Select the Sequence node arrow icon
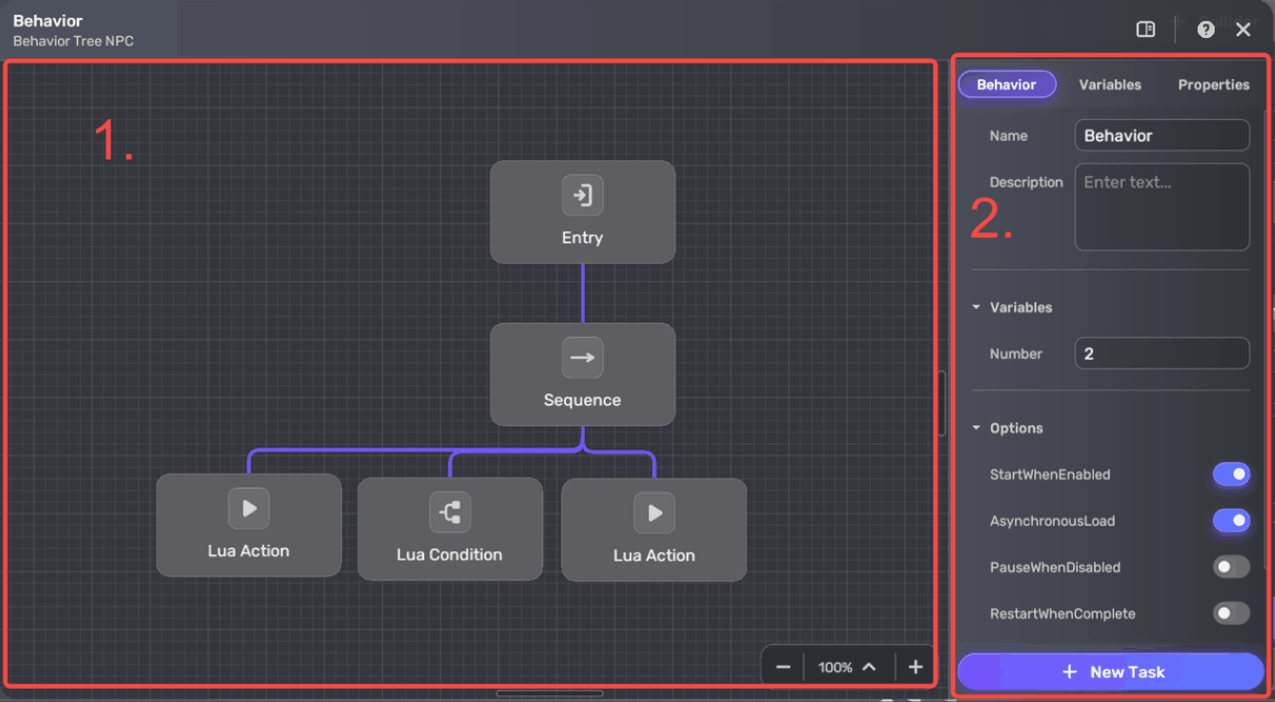 [x=582, y=358]
